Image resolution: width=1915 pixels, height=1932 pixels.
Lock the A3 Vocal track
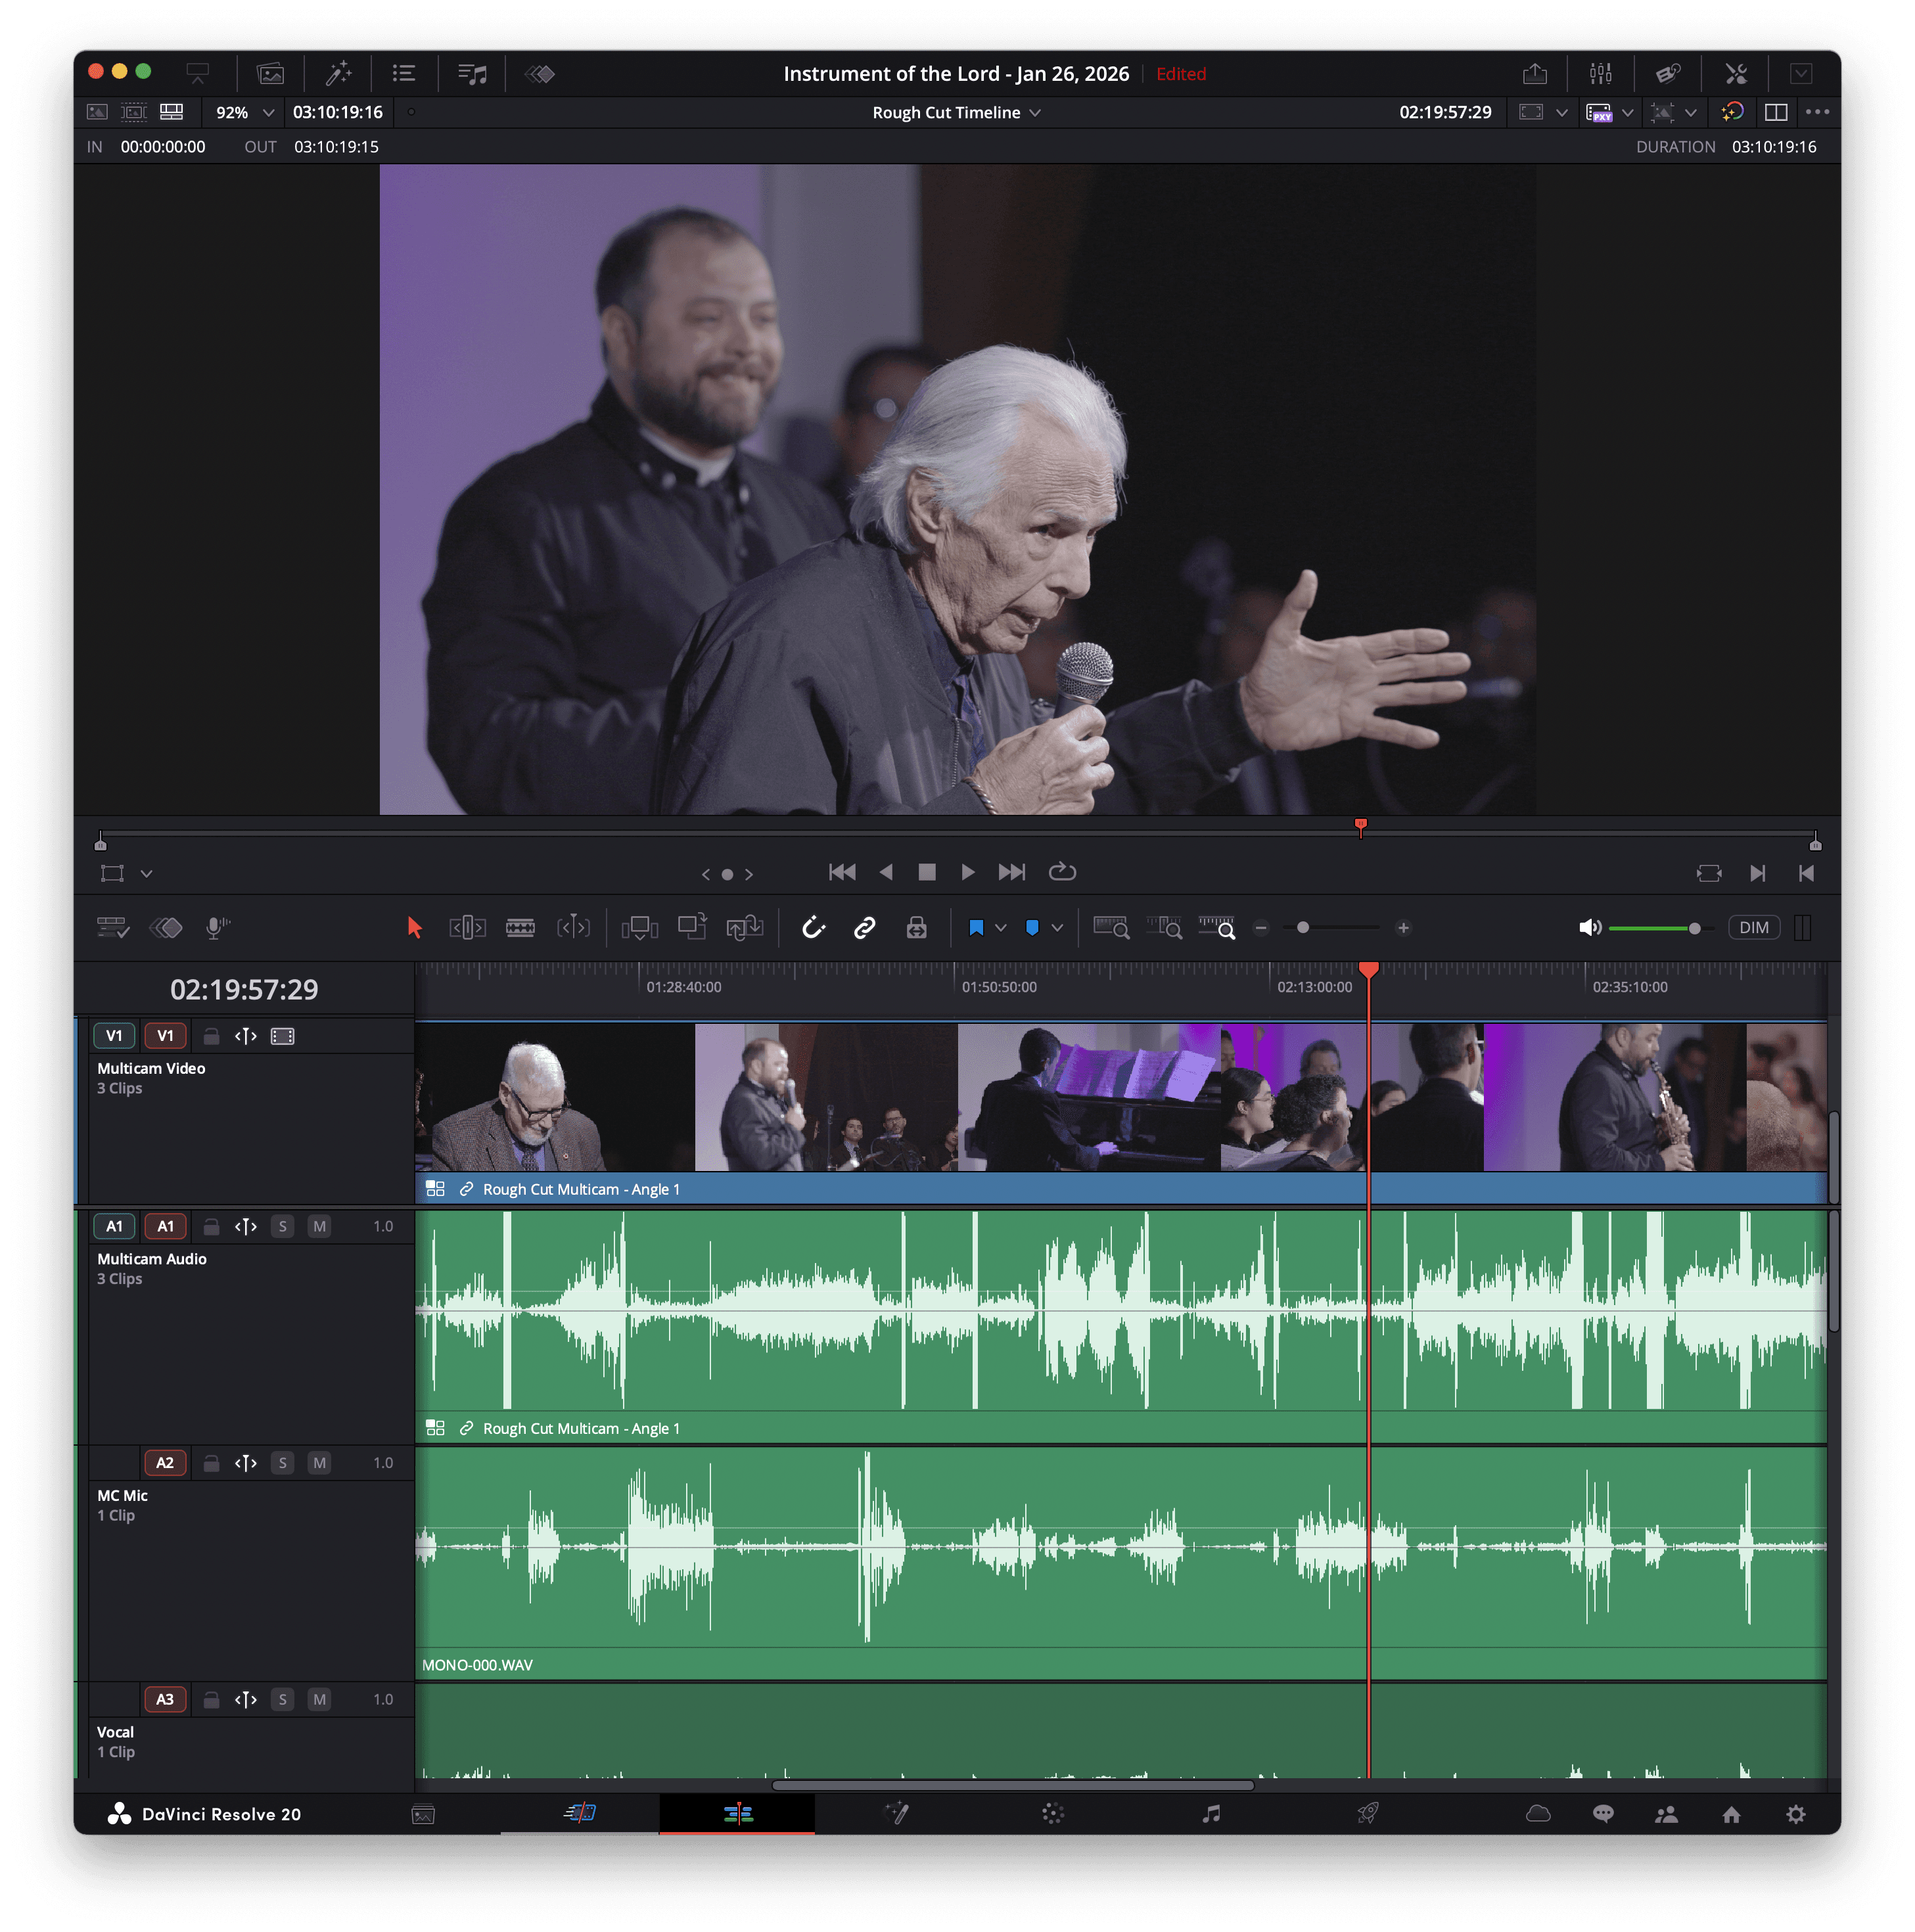click(211, 1700)
